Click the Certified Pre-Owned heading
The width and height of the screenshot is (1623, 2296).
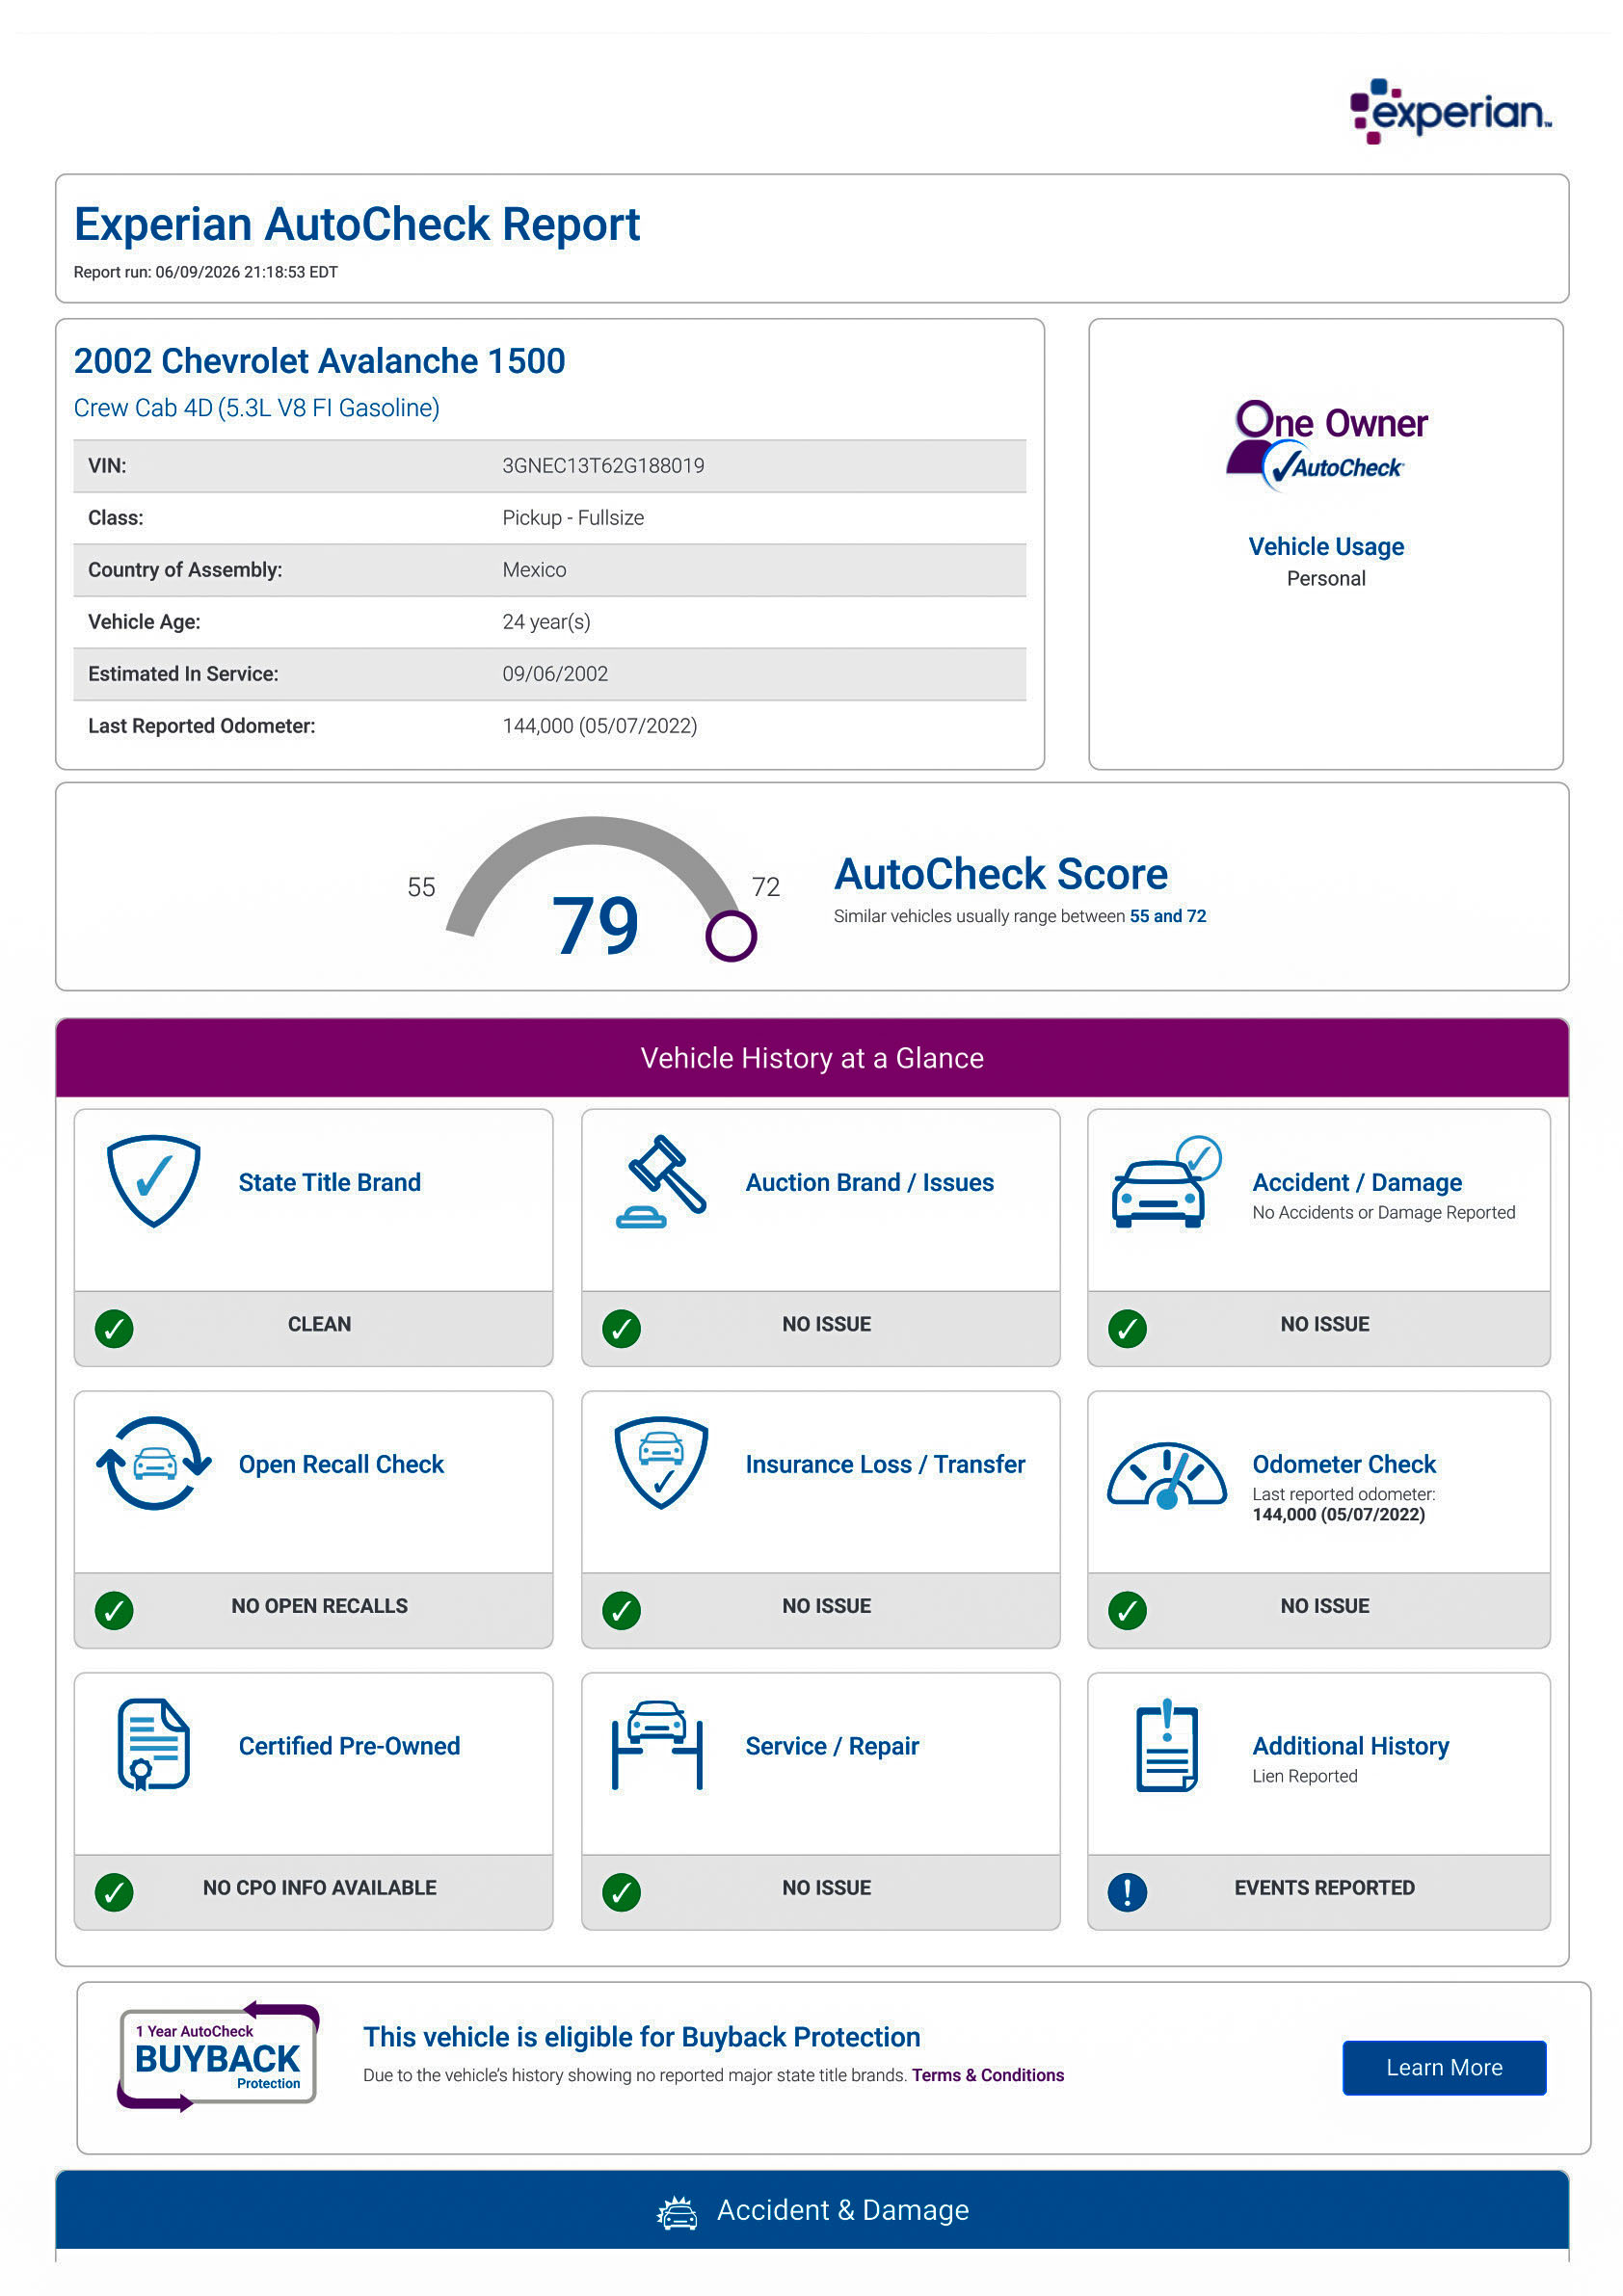pos(349,1747)
